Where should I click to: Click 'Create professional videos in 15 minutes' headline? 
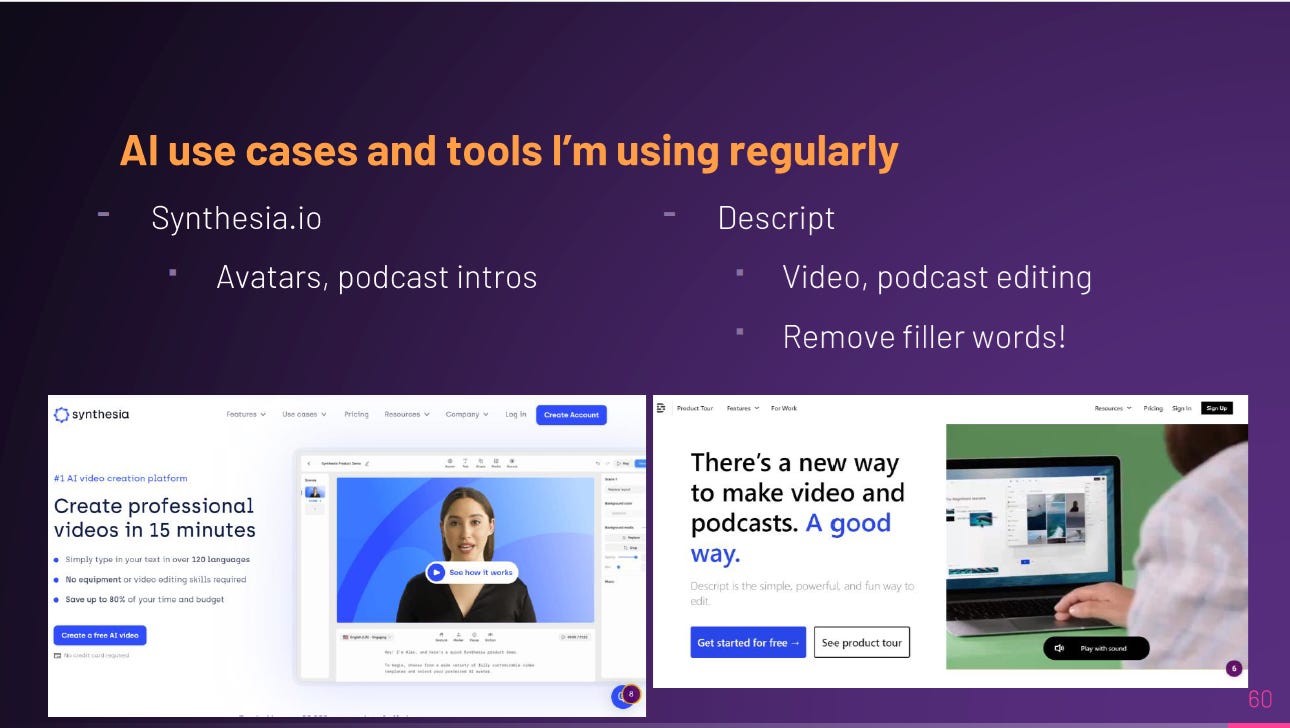[155, 517]
